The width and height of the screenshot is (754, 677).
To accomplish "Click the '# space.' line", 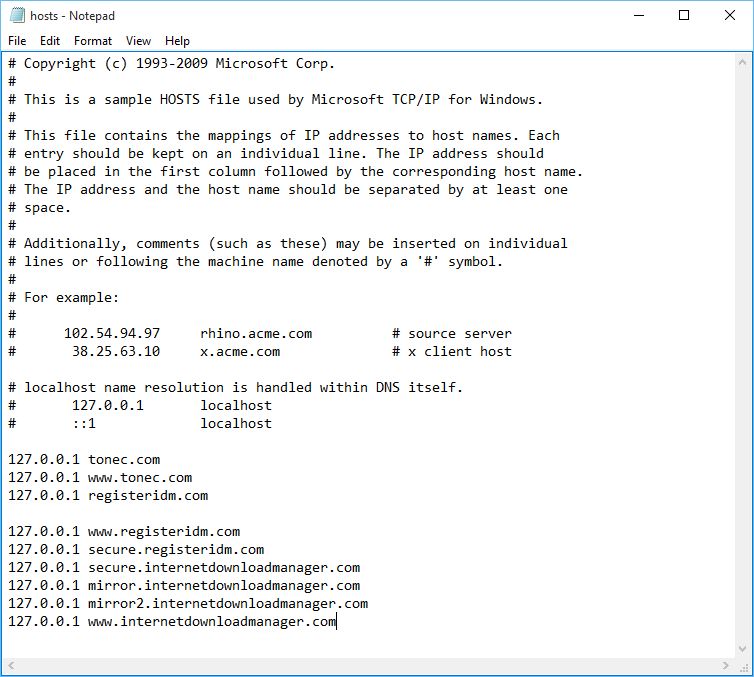I will pyautogui.click(x=39, y=208).
